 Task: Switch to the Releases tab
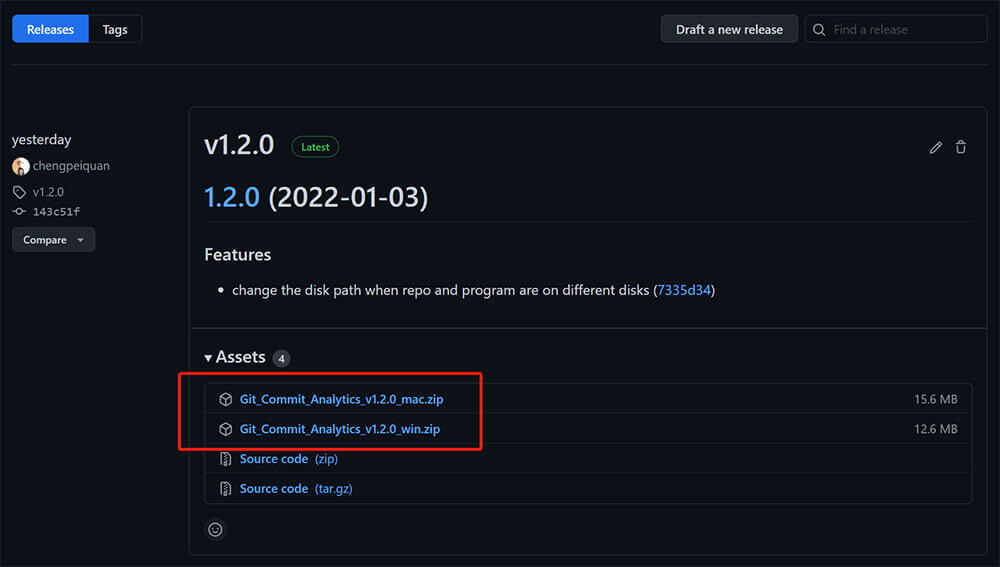(50, 29)
